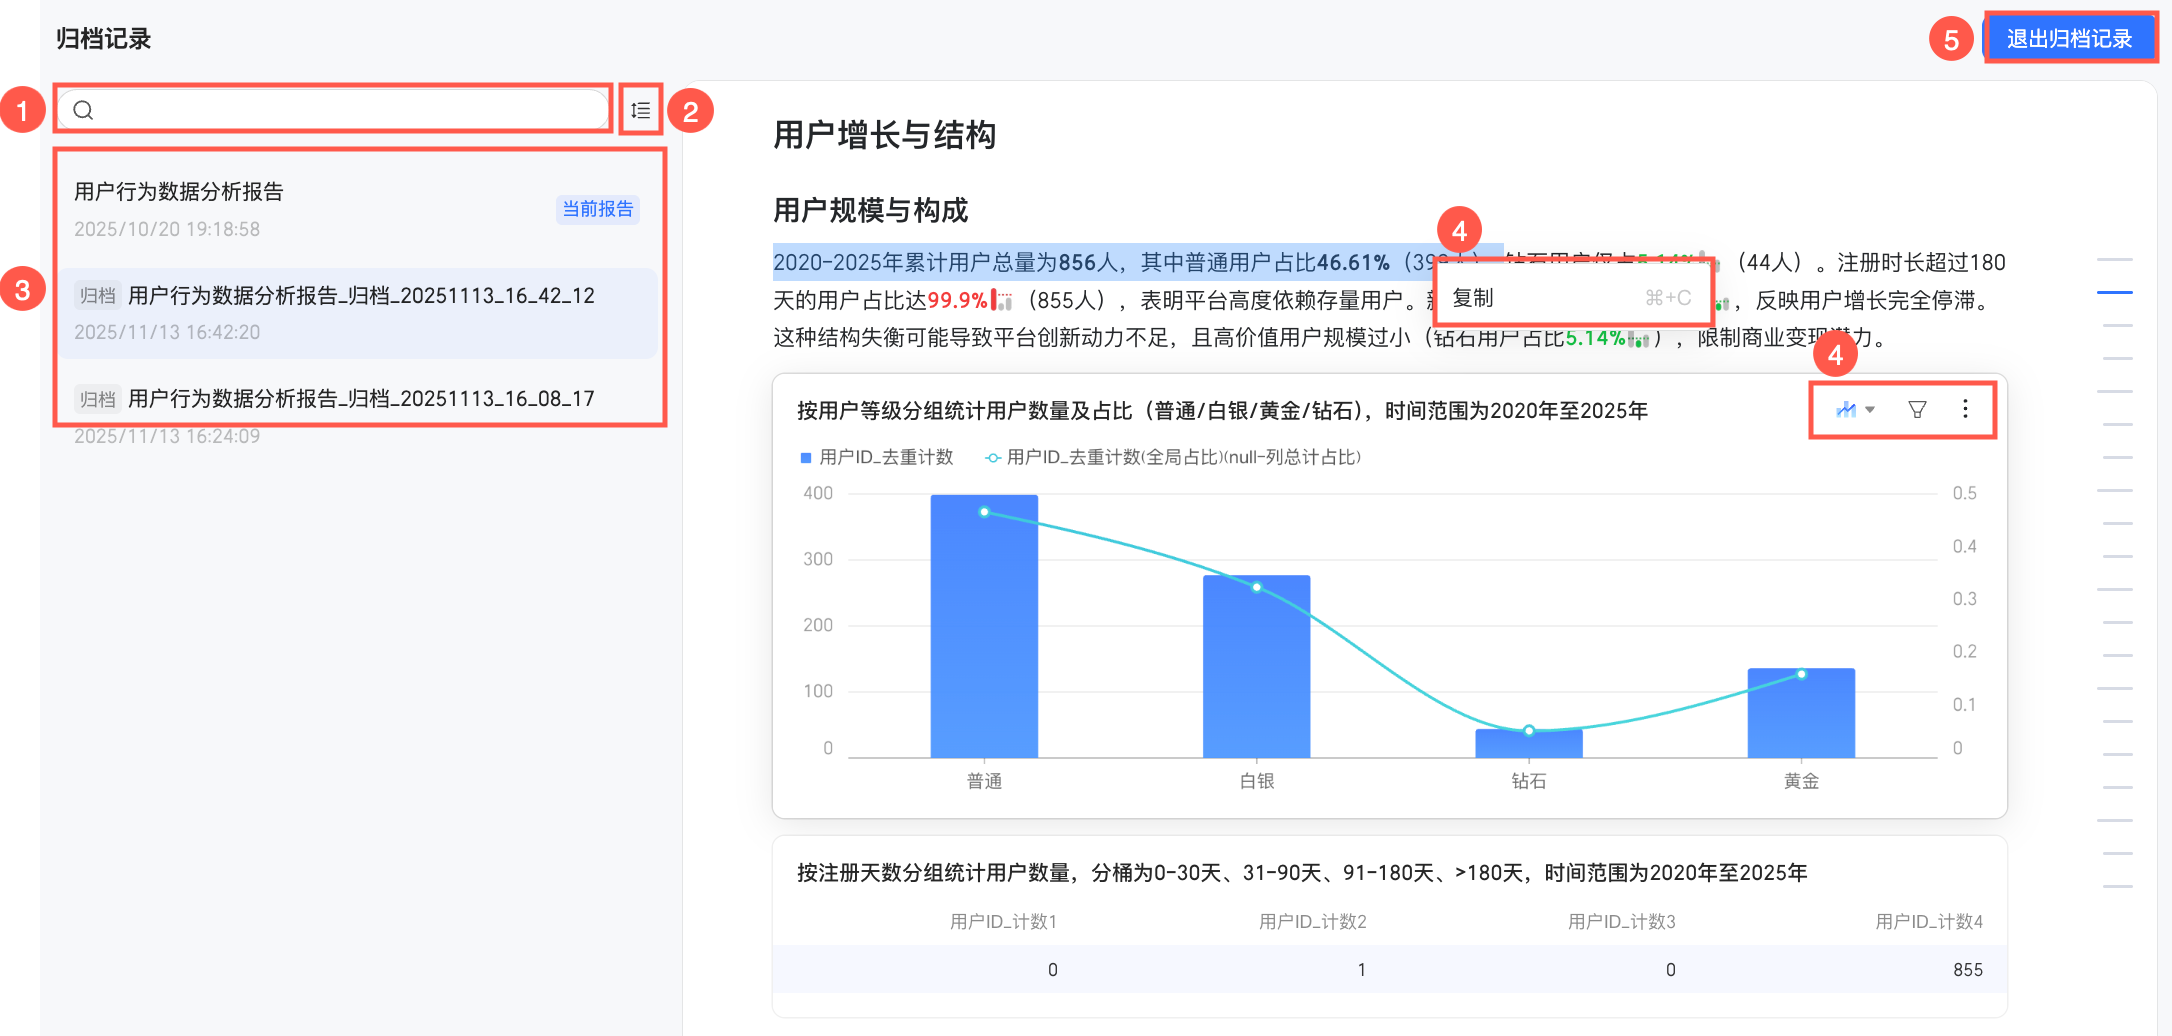Click the blue 白银 bar in the chart
Viewport: 2172px width, 1036px height.
pyautogui.click(x=1256, y=666)
